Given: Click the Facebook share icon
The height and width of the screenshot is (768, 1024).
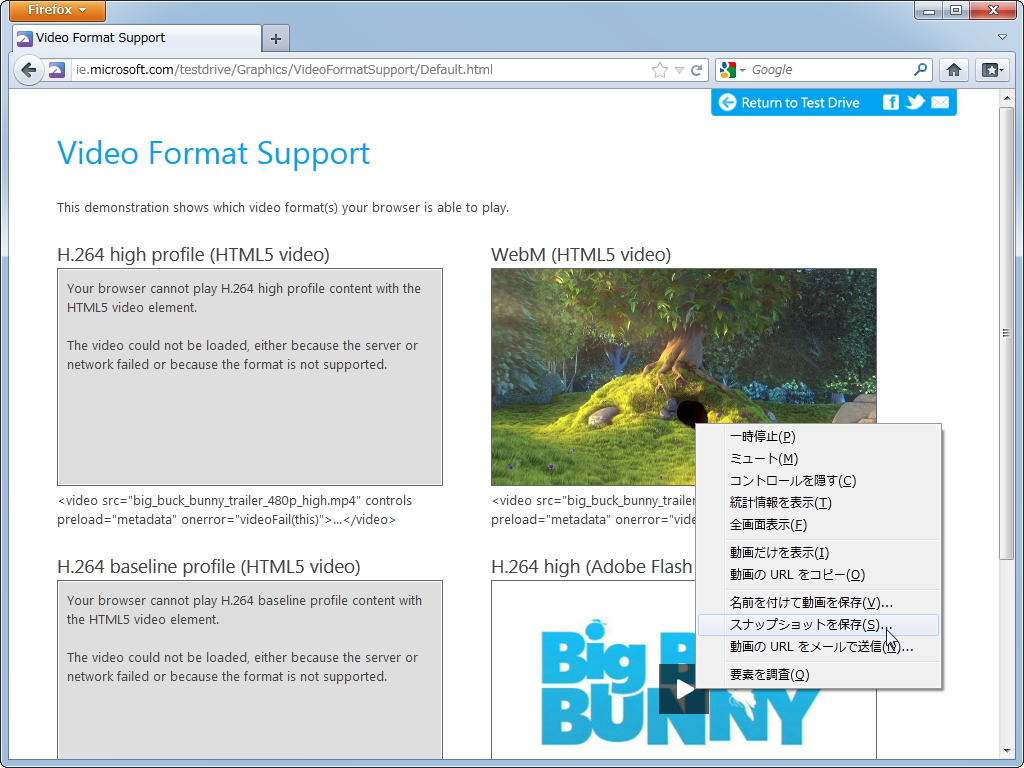Looking at the screenshot, I should [890, 102].
